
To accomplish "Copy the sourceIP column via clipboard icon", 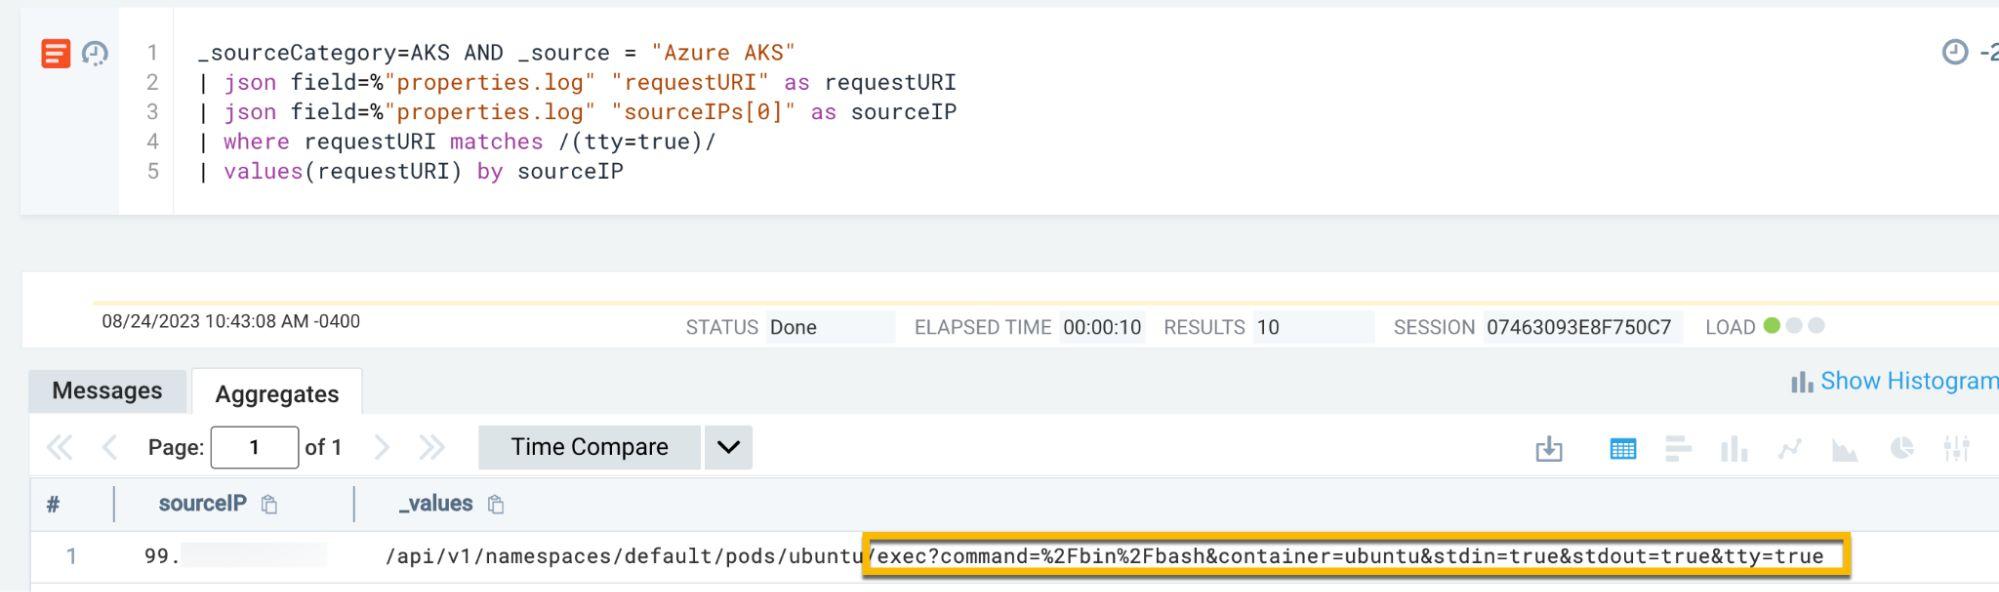I will point(269,505).
